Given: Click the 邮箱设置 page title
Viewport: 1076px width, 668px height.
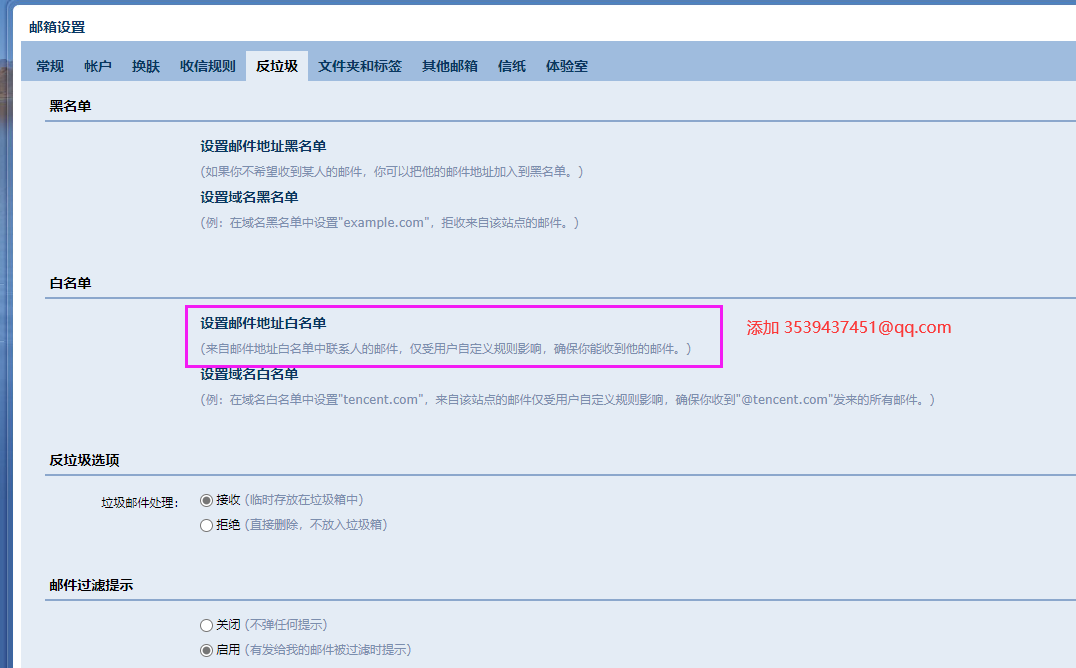Looking at the screenshot, I should click(57, 27).
